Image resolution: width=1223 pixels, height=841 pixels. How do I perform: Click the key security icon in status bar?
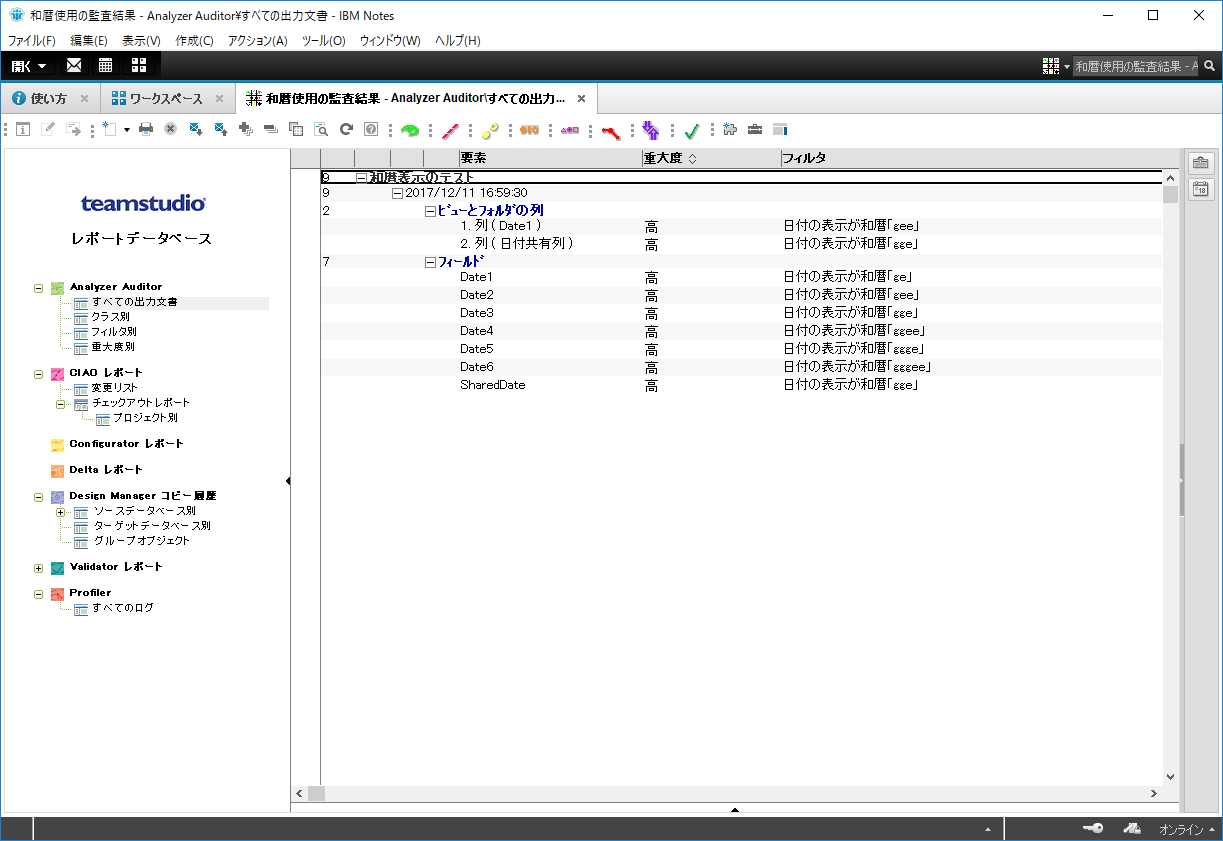click(x=1093, y=829)
